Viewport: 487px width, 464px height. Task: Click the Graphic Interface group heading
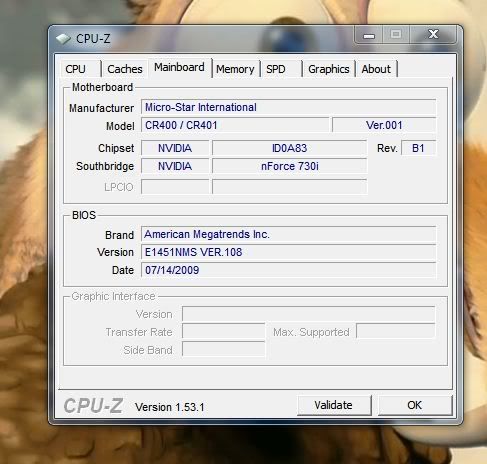tap(113, 296)
